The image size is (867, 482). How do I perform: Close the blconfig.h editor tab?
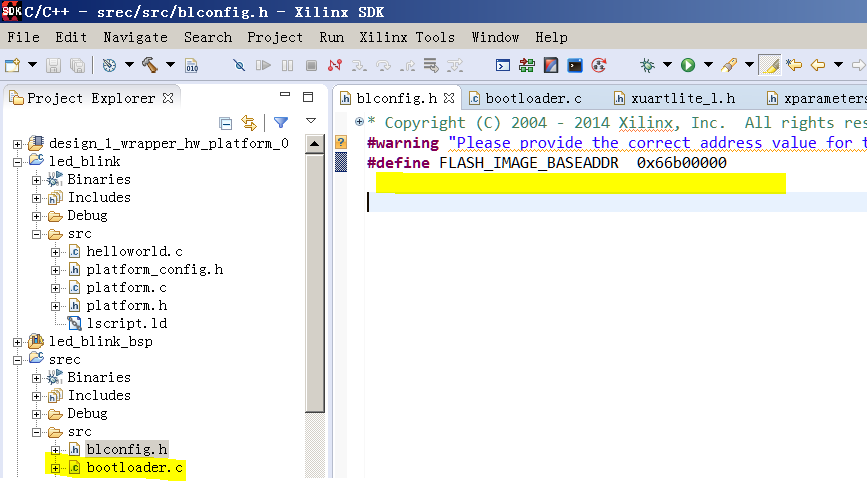click(449, 98)
